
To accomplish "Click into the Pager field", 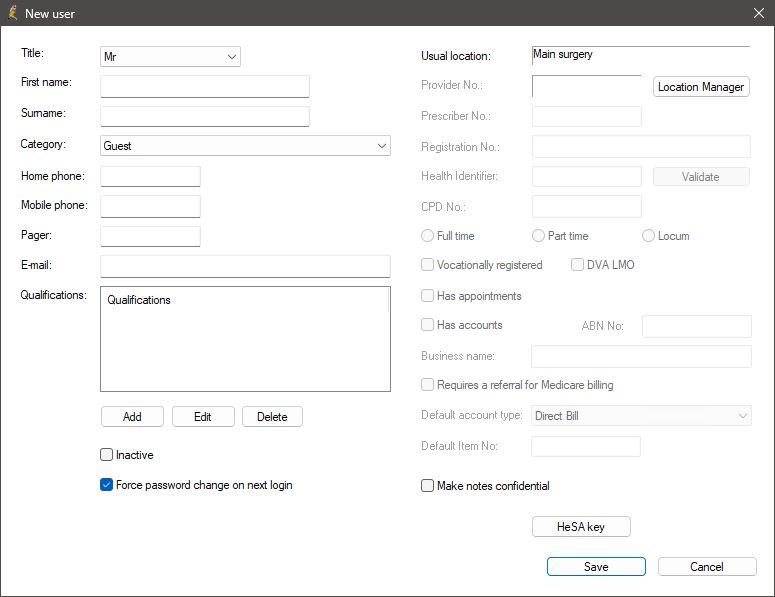I will click(x=150, y=236).
